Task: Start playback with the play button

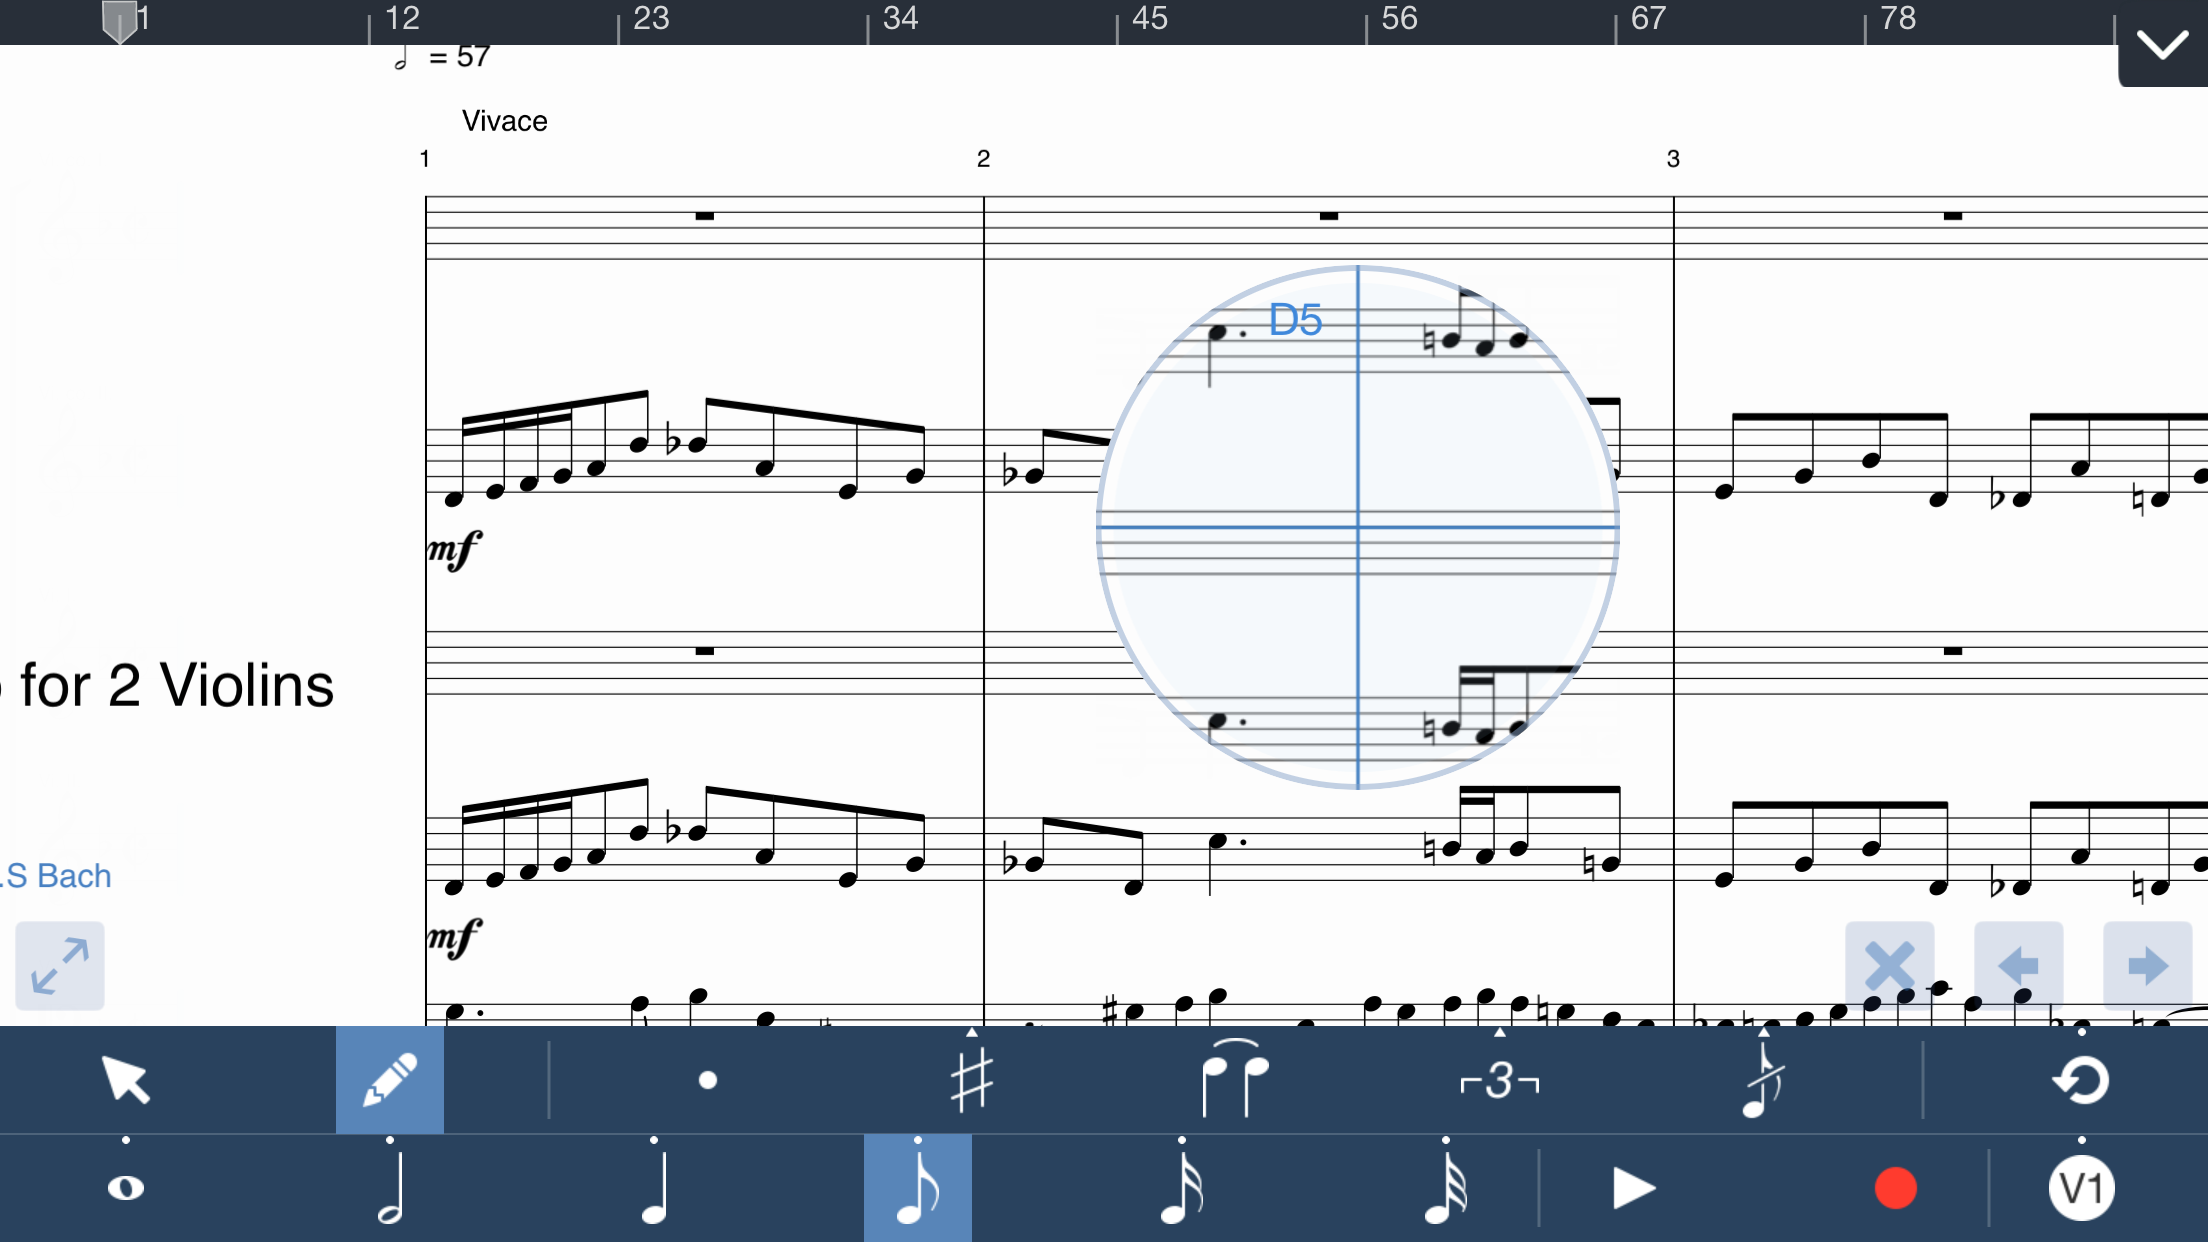Action: (x=1634, y=1188)
